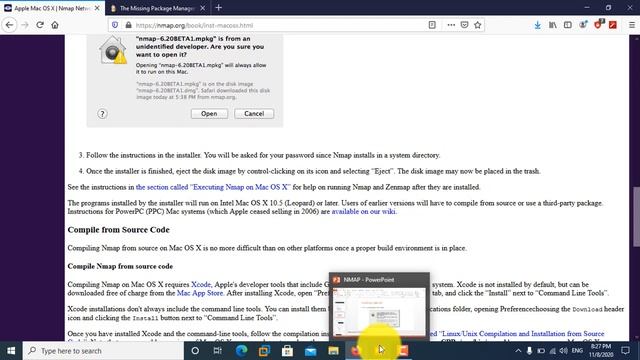
Task: Go to the Firefox home page
Action: (55, 25)
